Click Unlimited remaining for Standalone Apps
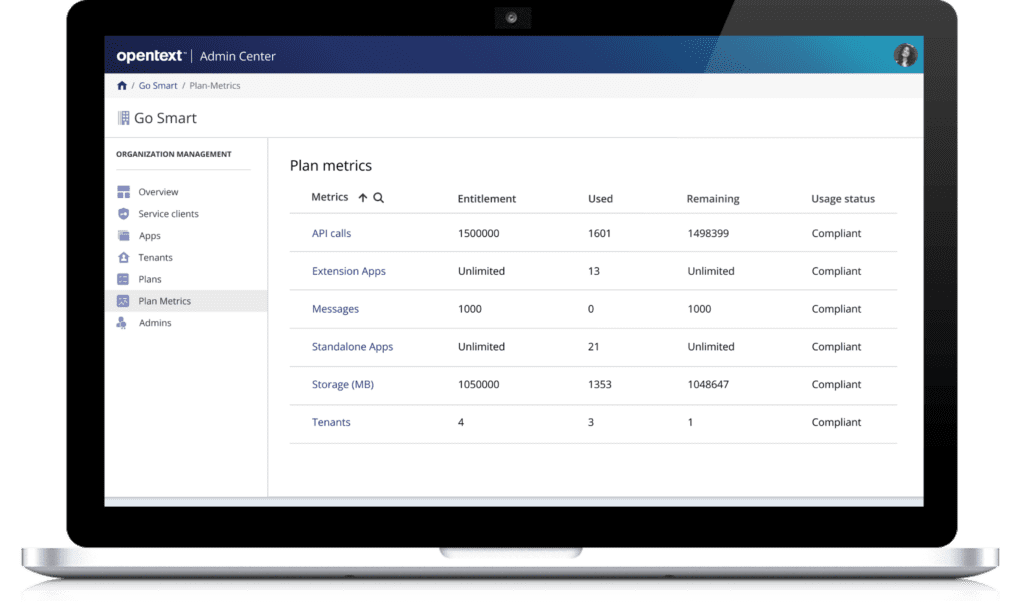 click(711, 347)
